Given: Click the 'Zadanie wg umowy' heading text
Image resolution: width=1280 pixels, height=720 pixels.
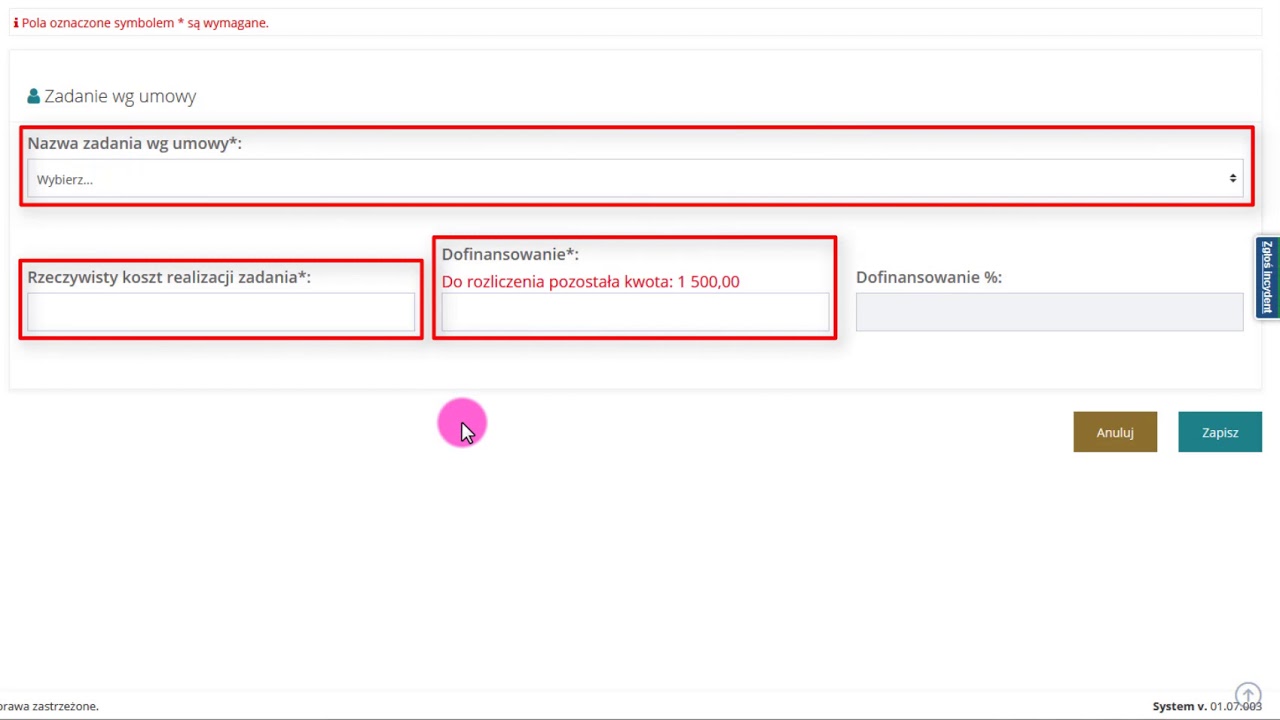Looking at the screenshot, I should [120, 96].
